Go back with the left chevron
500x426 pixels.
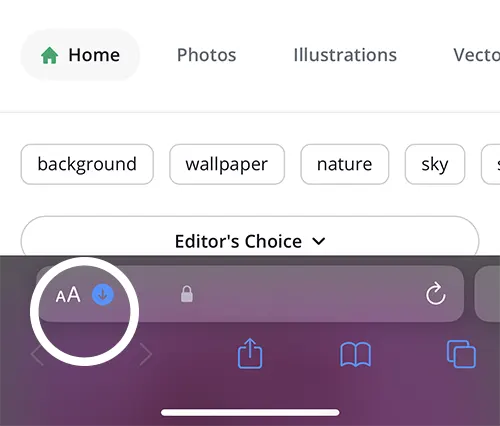tap(37, 354)
